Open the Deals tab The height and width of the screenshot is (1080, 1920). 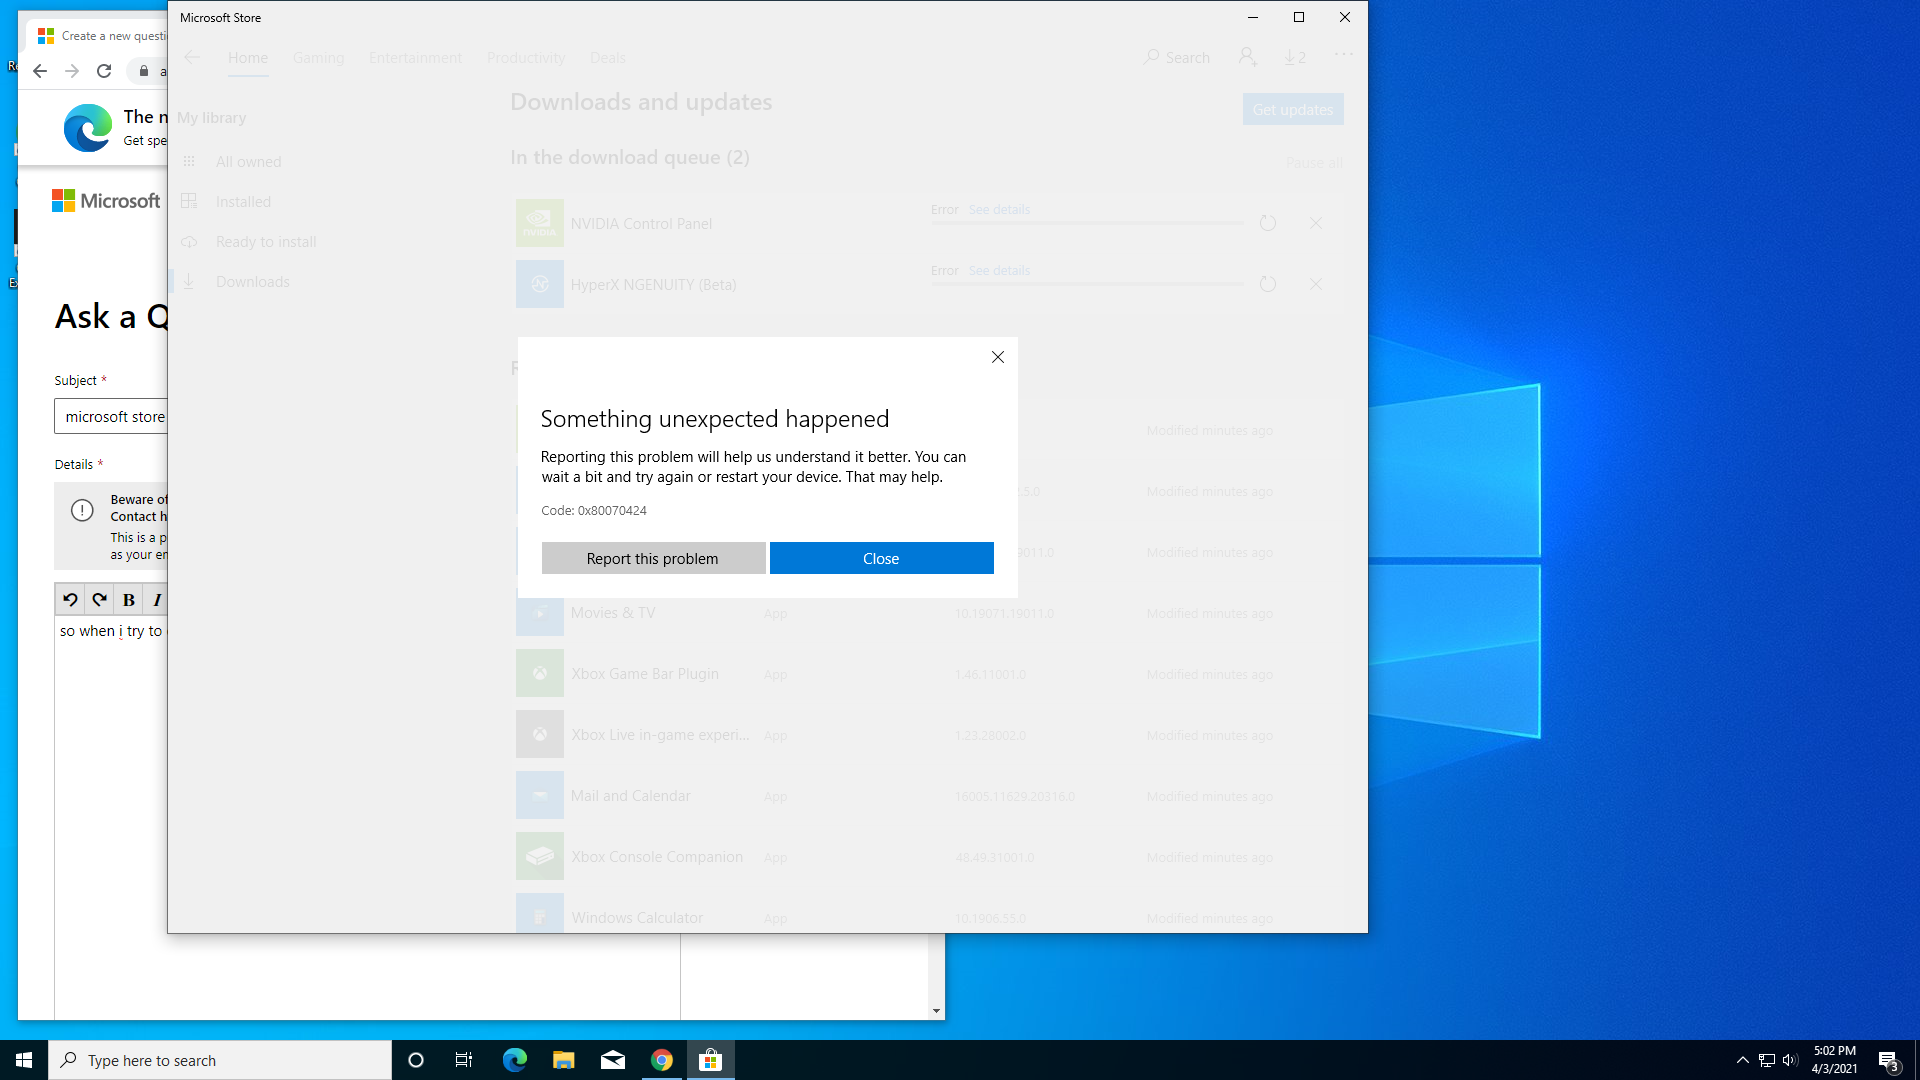607,58
